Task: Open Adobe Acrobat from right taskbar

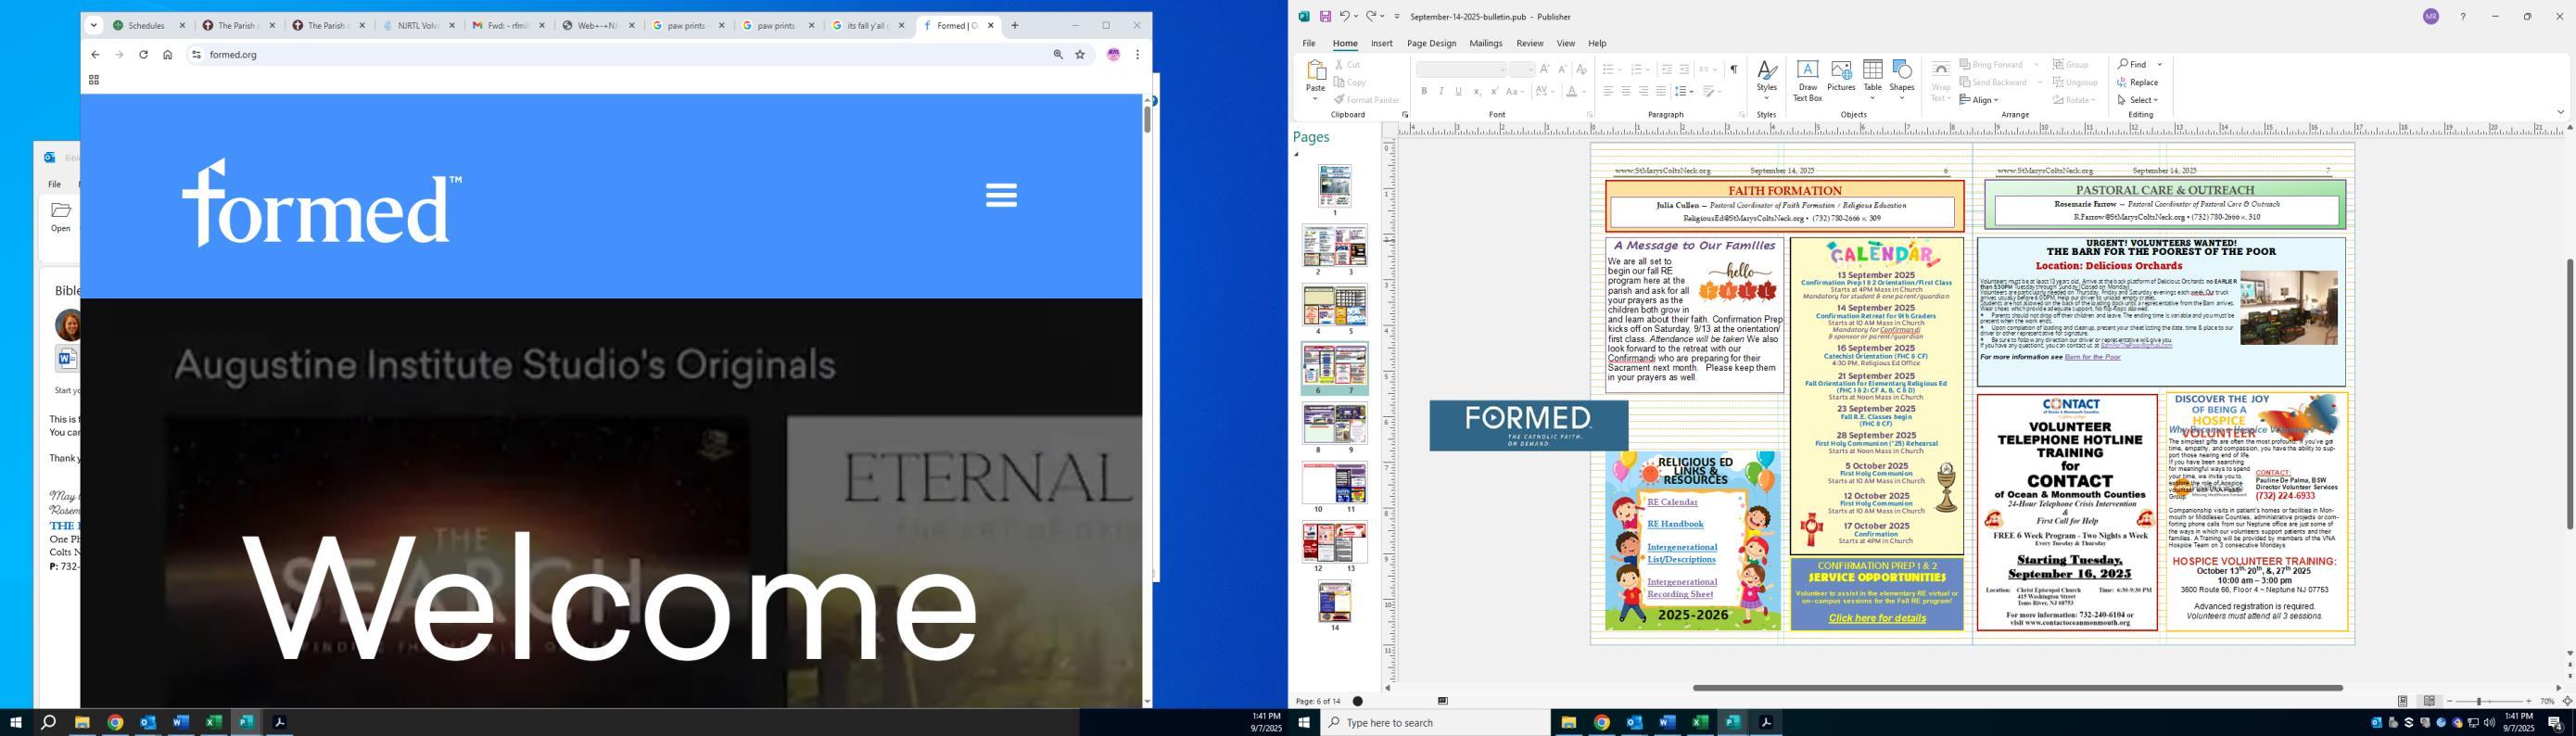Action: [x=1766, y=723]
